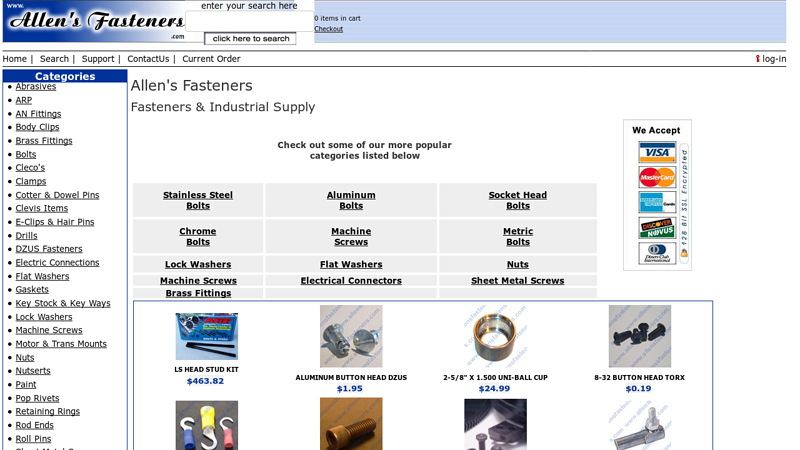Open the Support menu item
Image resolution: width=800 pixels, height=450 pixels.
[x=98, y=59]
